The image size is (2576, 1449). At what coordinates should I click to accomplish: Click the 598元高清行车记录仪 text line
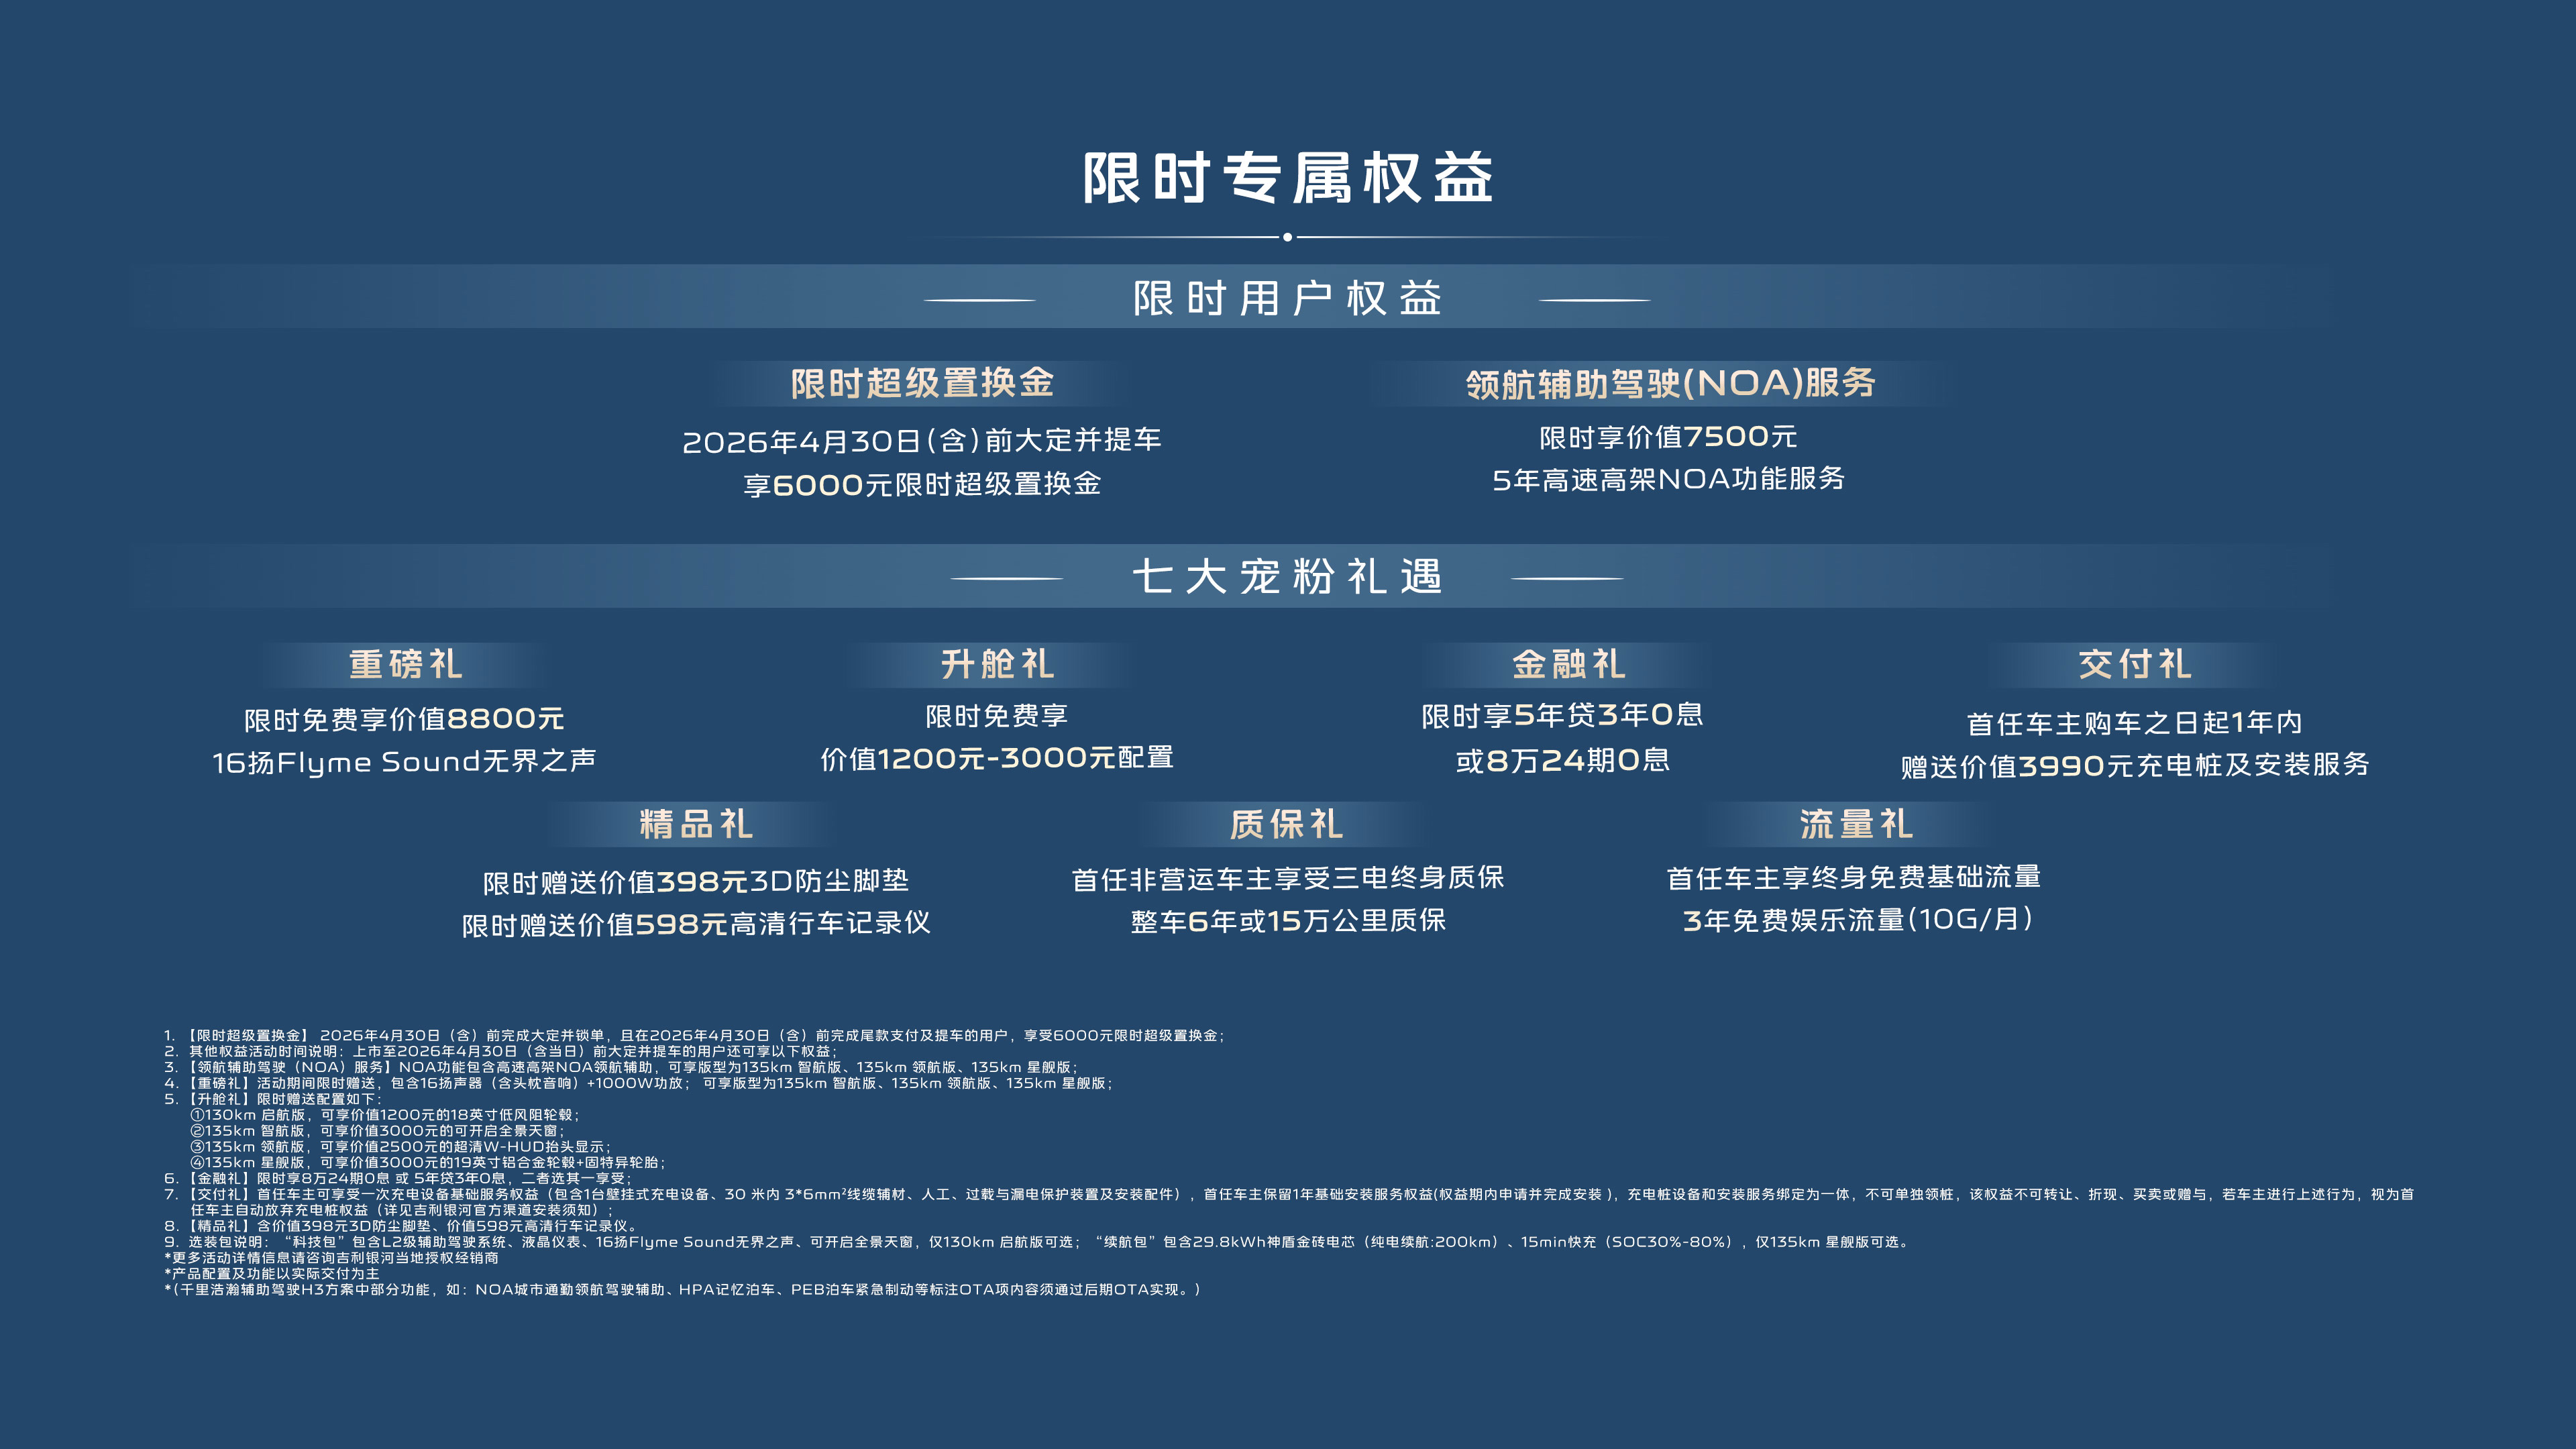point(696,924)
